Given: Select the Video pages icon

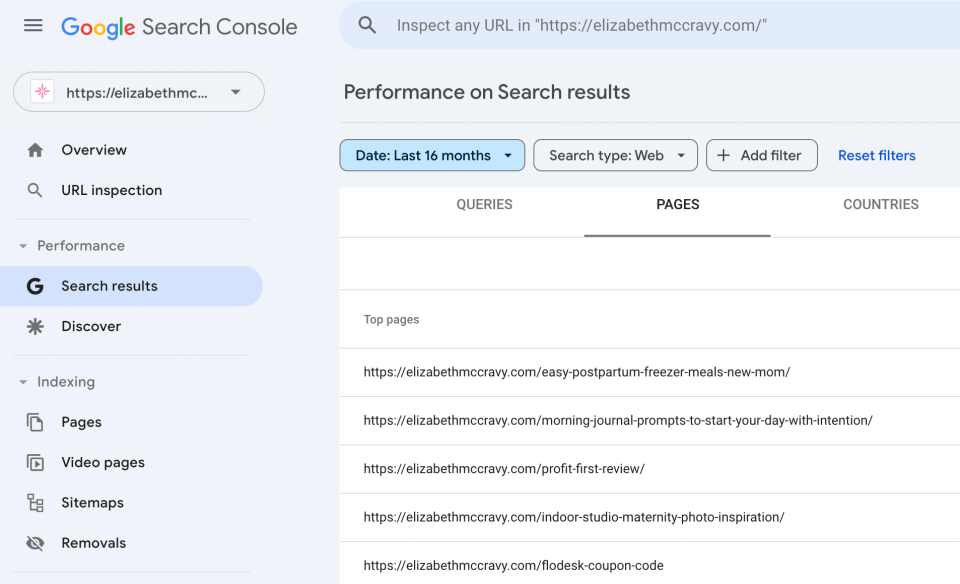Looking at the screenshot, I should pos(36,462).
